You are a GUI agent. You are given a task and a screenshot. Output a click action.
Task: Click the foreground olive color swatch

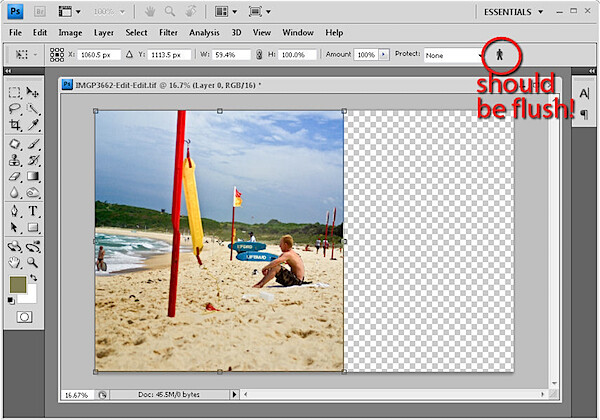click(x=18, y=284)
